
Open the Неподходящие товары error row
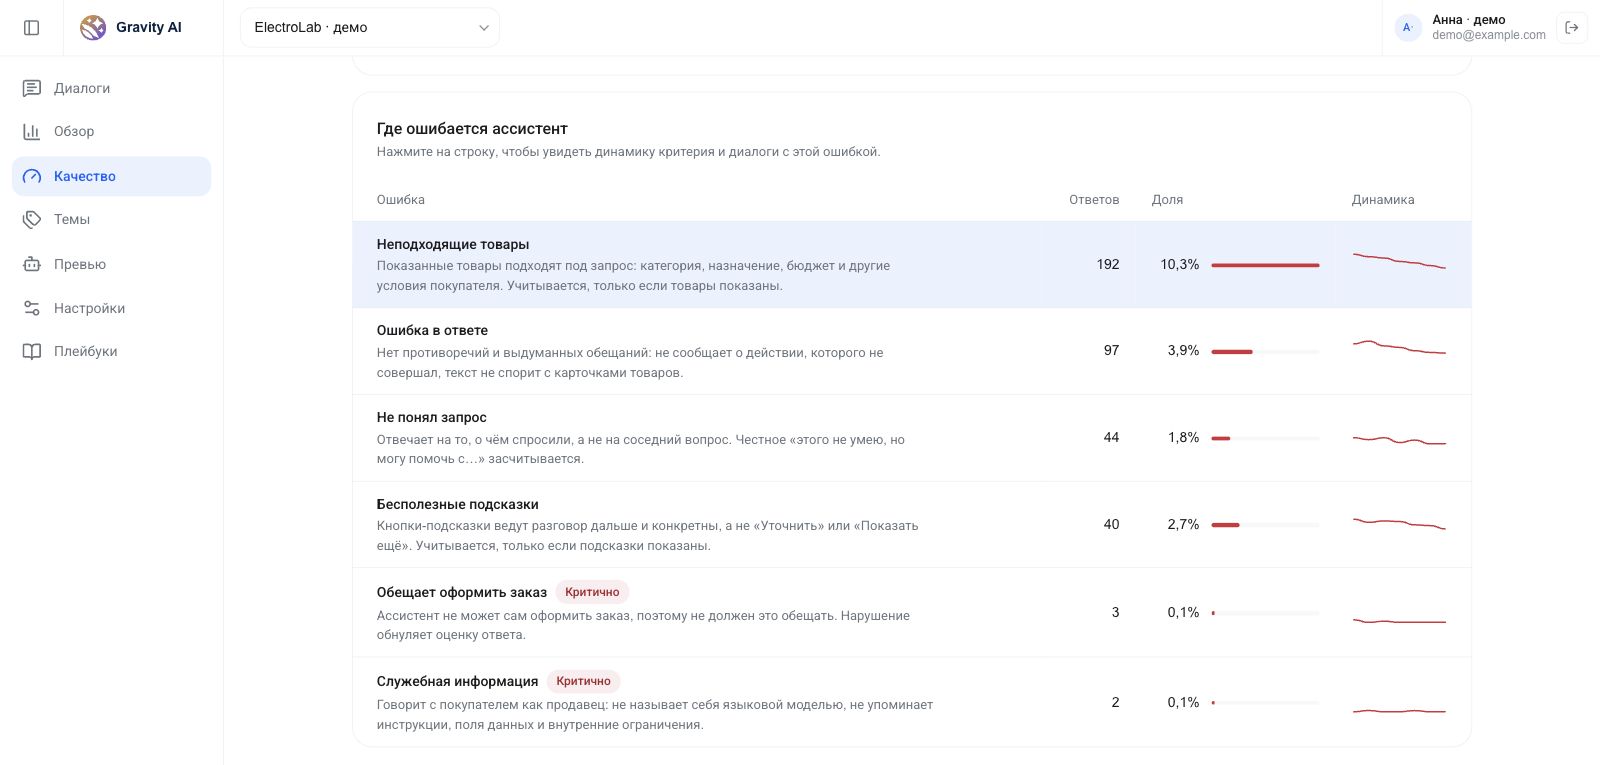point(912,264)
